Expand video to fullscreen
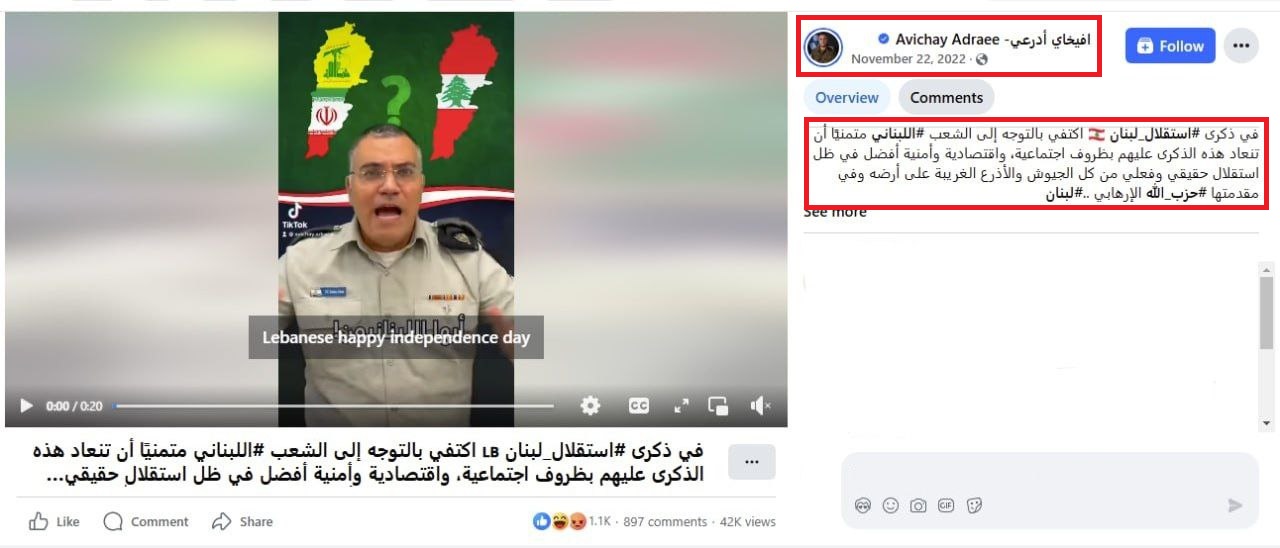Screen dimensions: 1280x548 pos(681,406)
